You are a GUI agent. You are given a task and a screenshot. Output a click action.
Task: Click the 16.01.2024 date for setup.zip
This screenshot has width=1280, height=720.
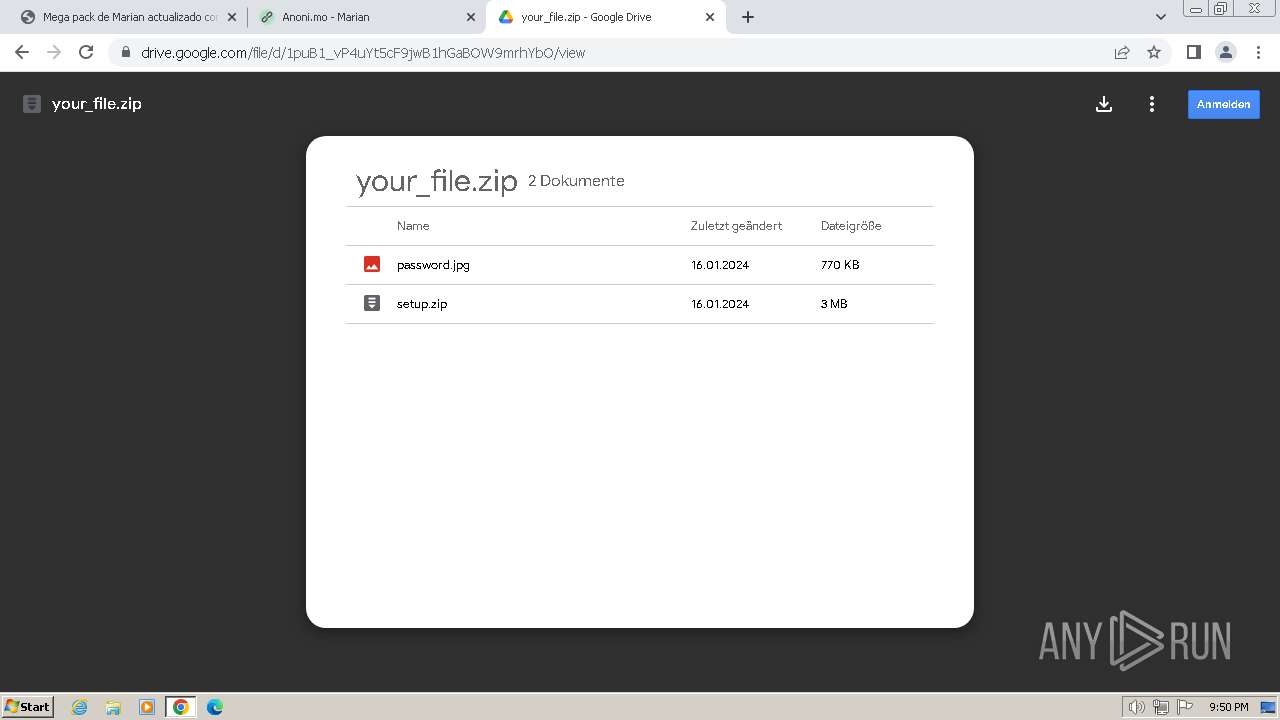click(x=720, y=304)
